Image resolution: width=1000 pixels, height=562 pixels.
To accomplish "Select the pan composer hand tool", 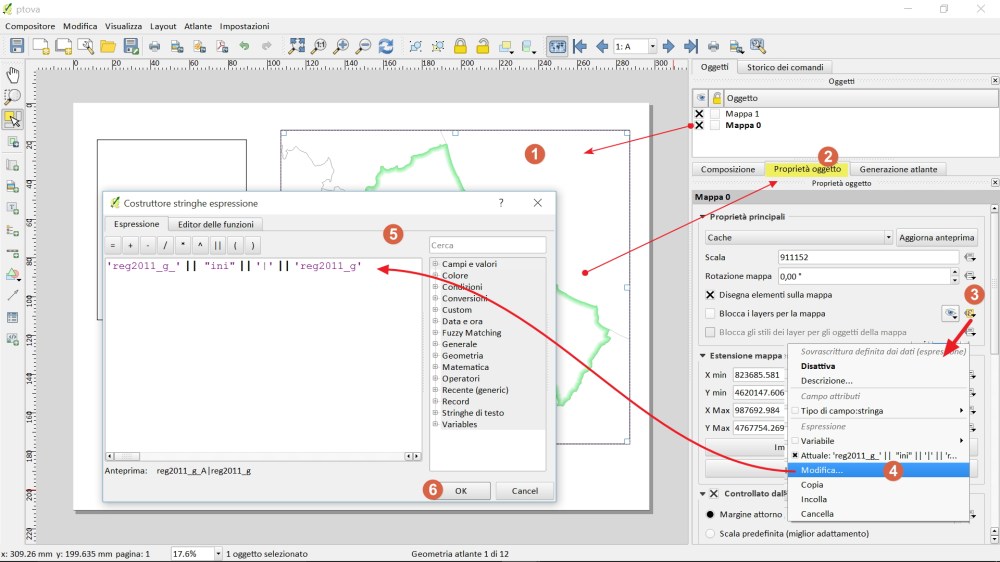I will pyautogui.click(x=13, y=75).
